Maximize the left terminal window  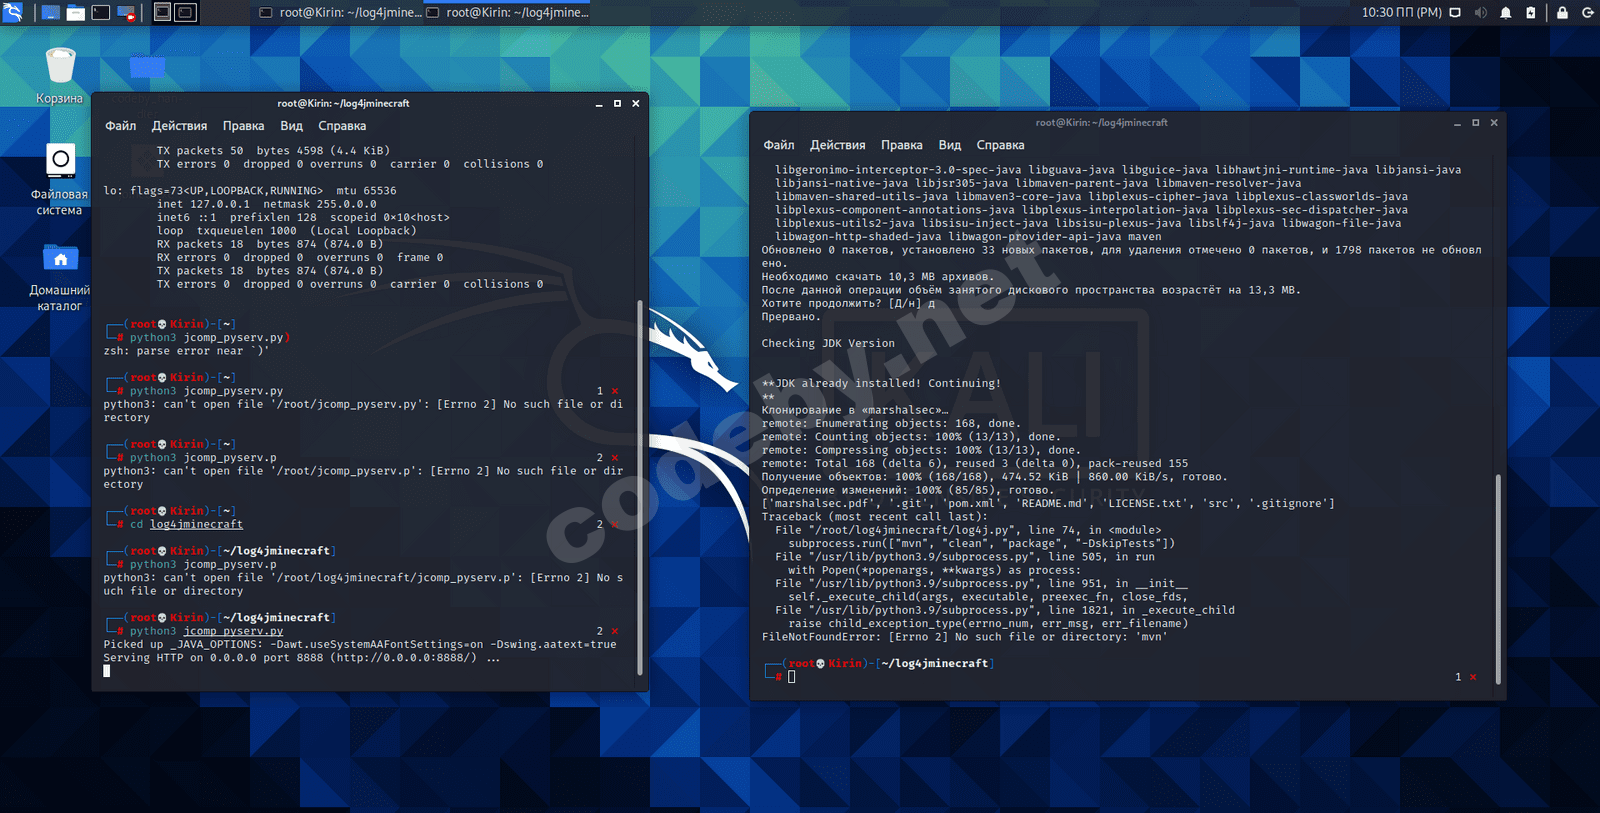617,104
